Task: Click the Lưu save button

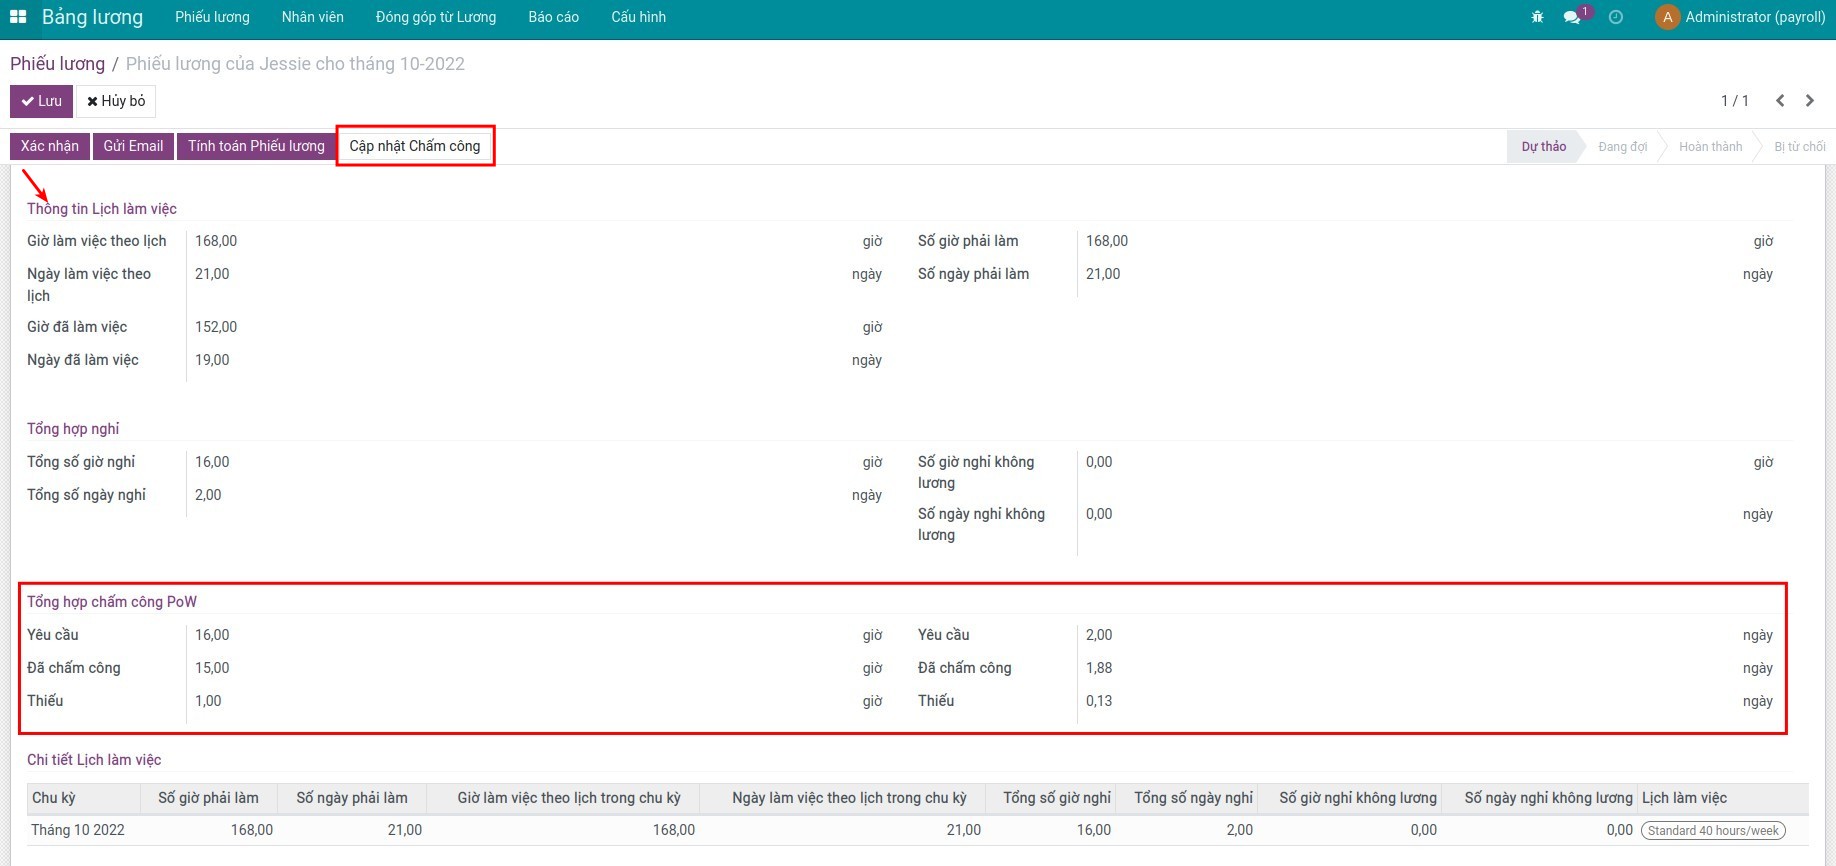Action: tap(41, 101)
